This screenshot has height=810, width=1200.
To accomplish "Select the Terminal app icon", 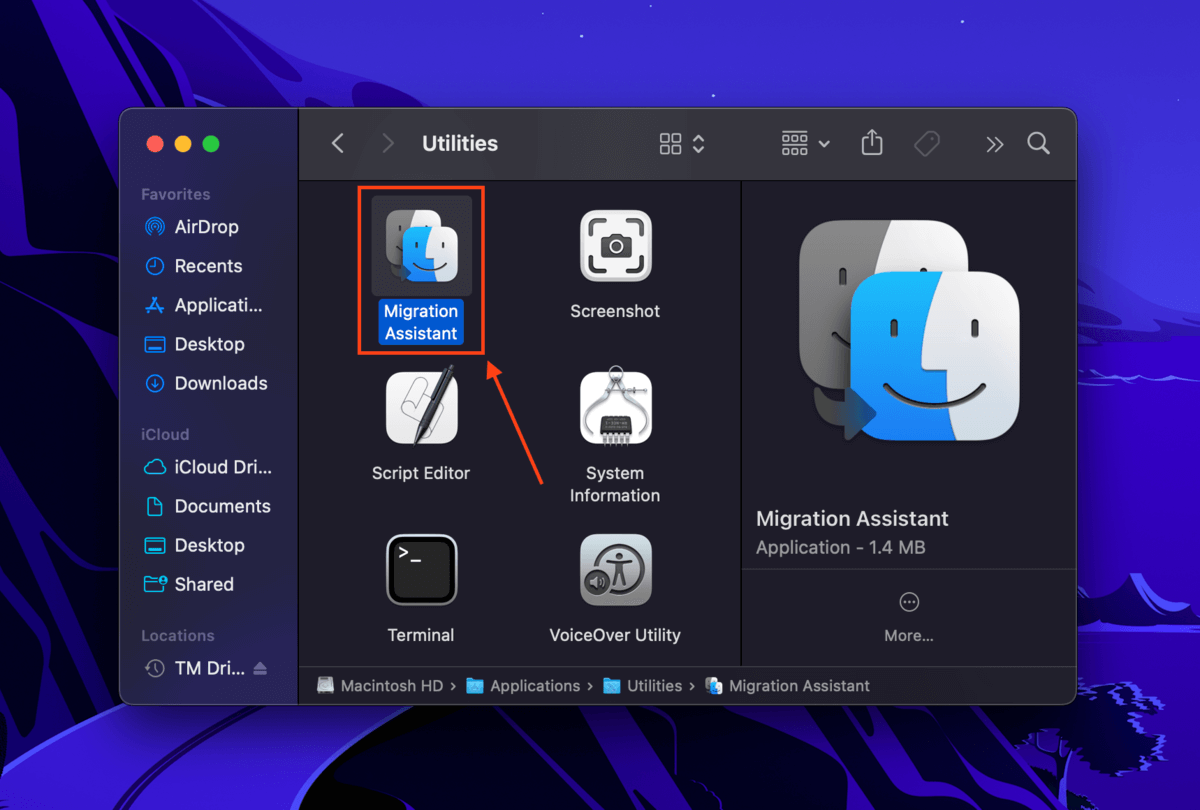I will [421, 570].
